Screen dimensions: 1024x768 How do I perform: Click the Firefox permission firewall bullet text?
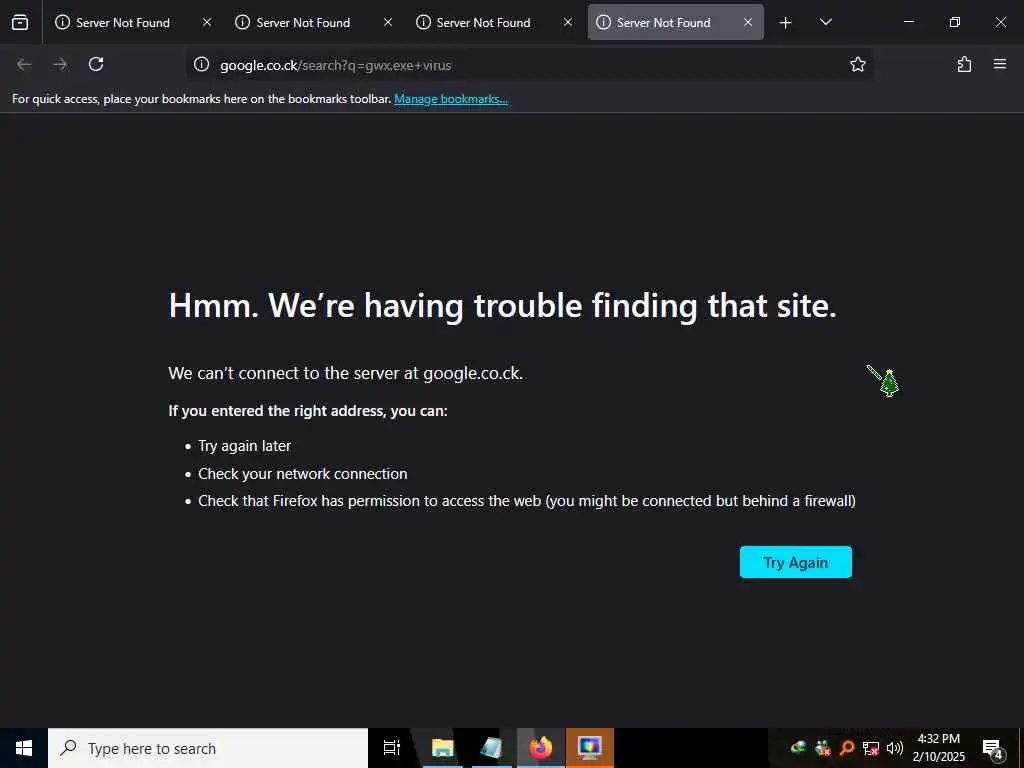point(526,501)
